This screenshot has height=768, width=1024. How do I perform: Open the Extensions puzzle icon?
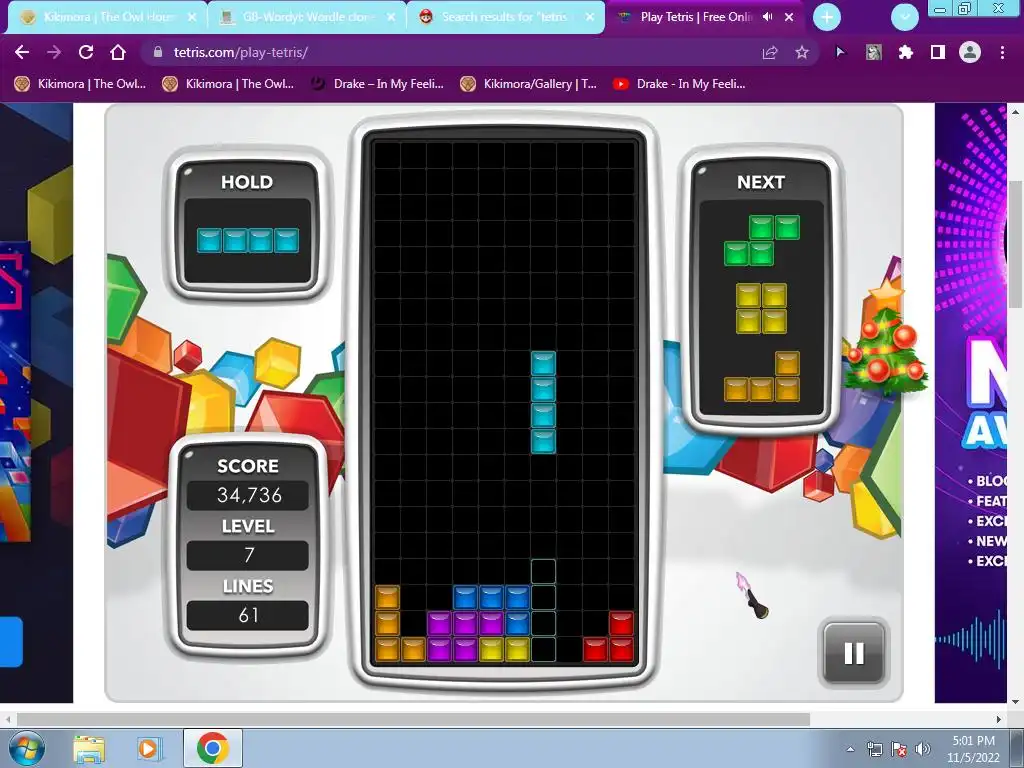(x=905, y=52)
